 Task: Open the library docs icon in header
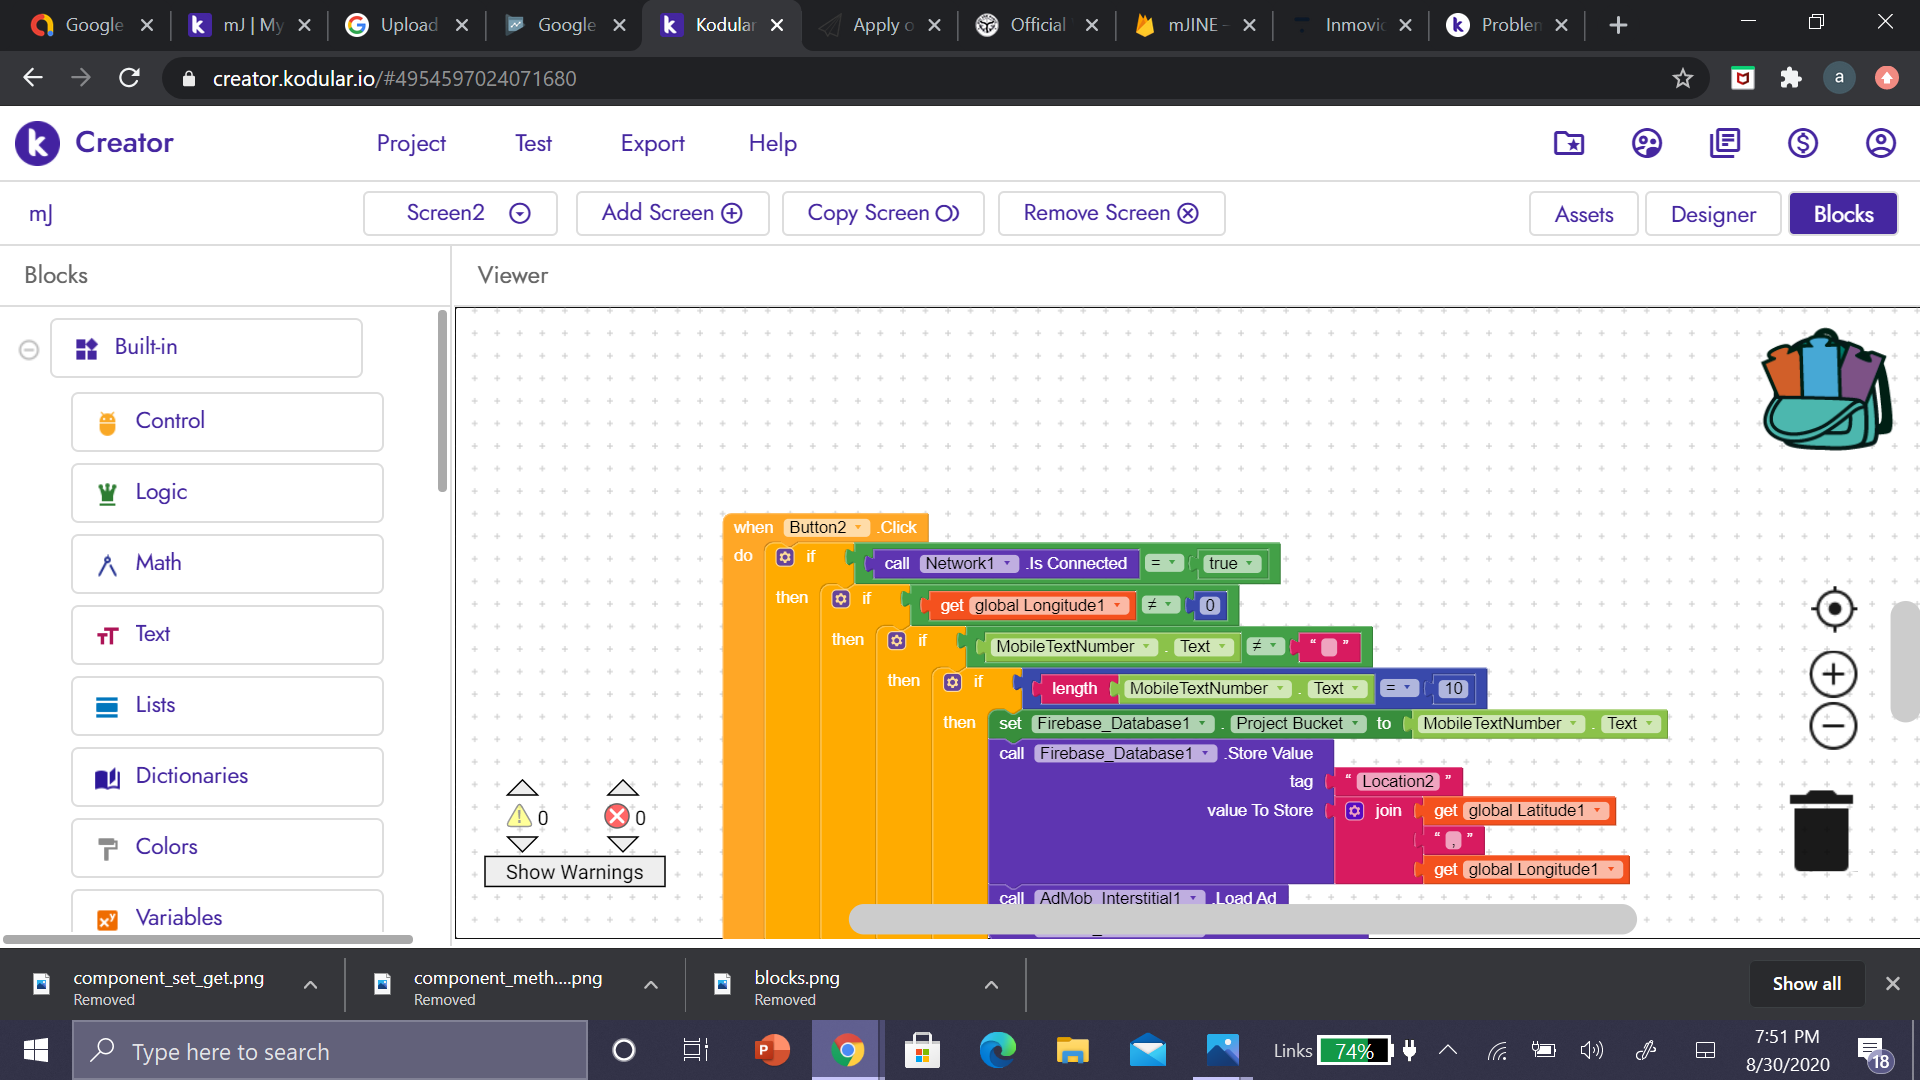1724,144
